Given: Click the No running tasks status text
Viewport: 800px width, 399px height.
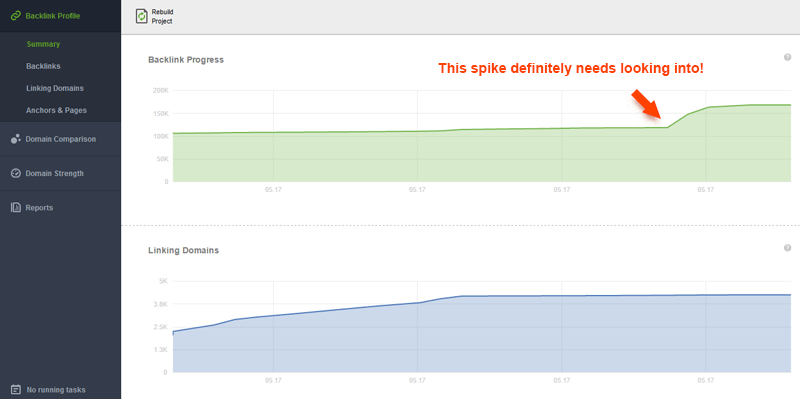Looking at the screenshot, I should (x=56, y=390).
